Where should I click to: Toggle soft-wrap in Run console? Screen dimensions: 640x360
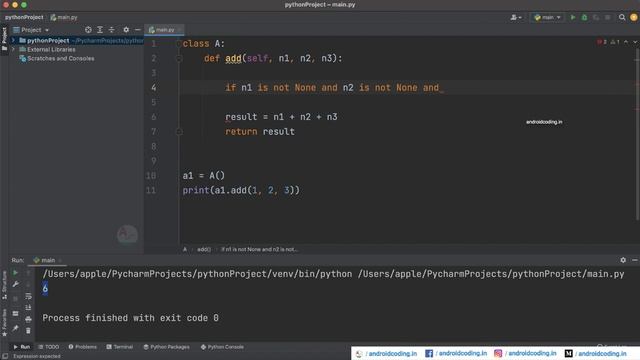[x=28, y=296]
